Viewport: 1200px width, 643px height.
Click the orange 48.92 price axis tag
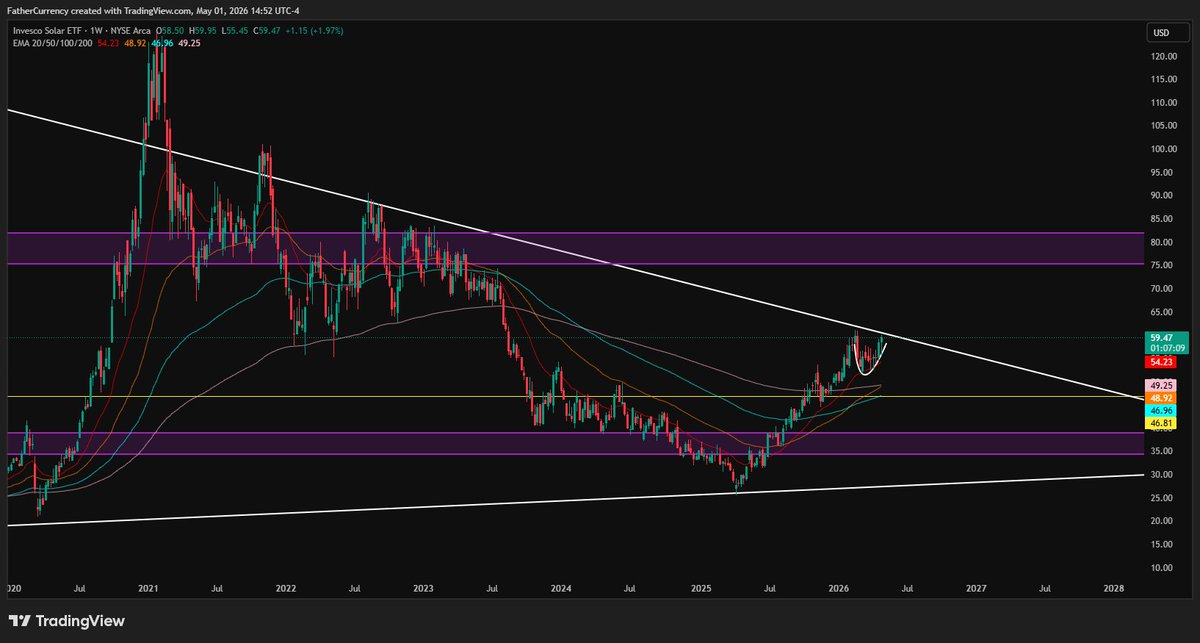[1161, 398]
